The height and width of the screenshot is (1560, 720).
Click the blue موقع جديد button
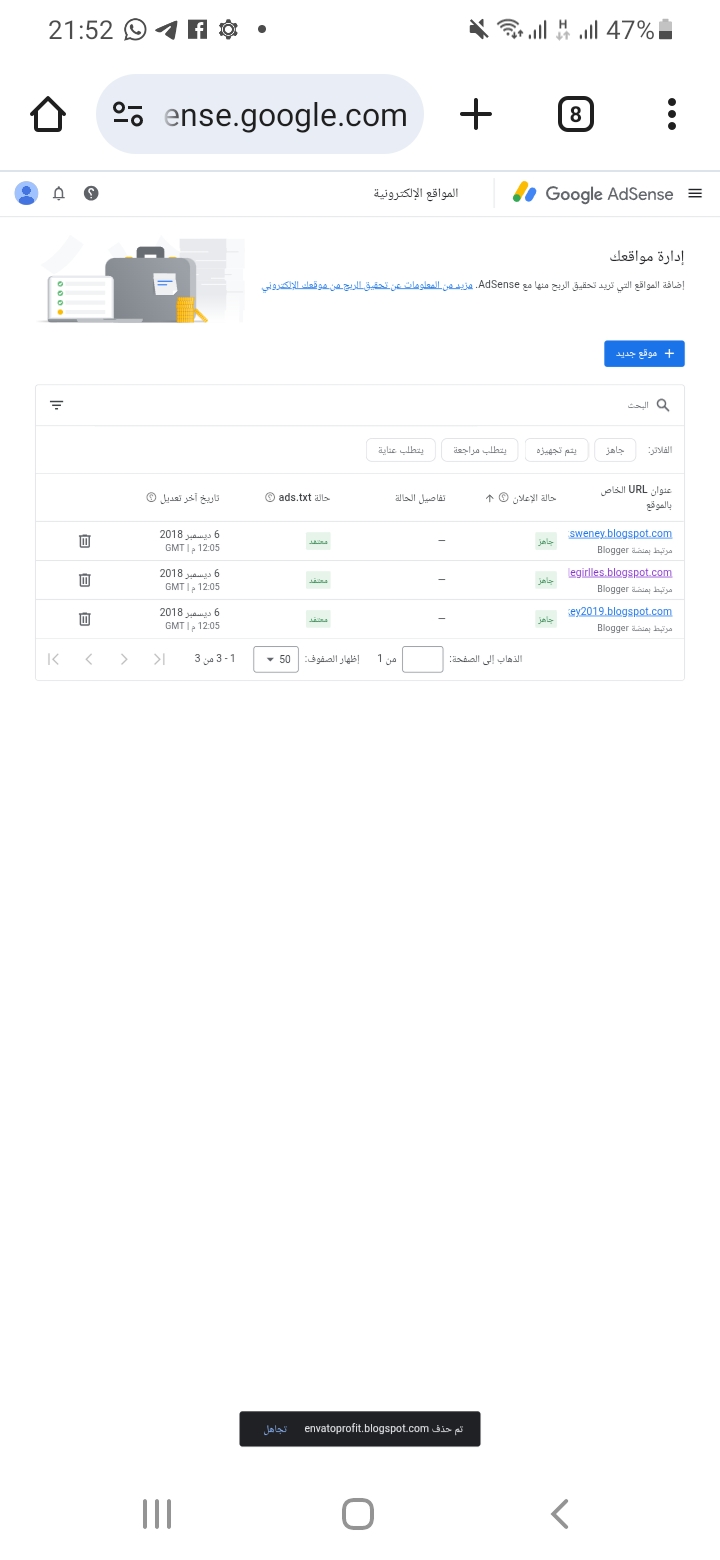pos(644,354)
